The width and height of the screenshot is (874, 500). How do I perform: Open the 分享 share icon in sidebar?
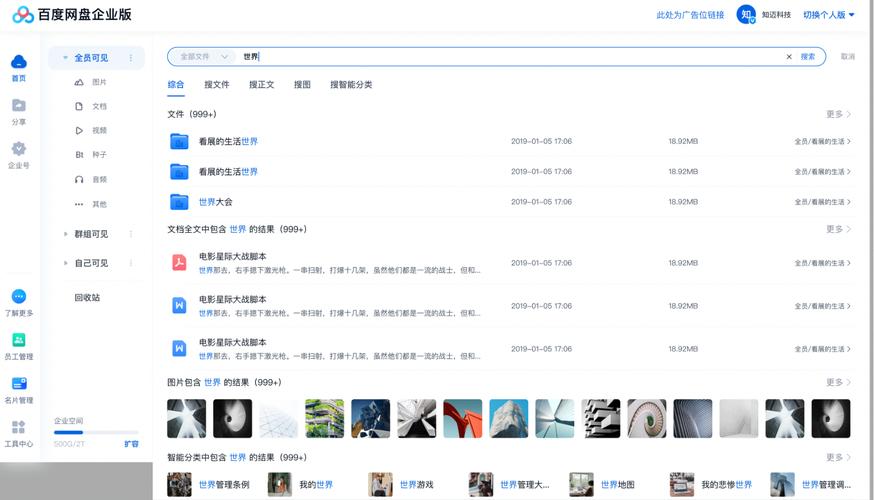click(x=19, y=105)
